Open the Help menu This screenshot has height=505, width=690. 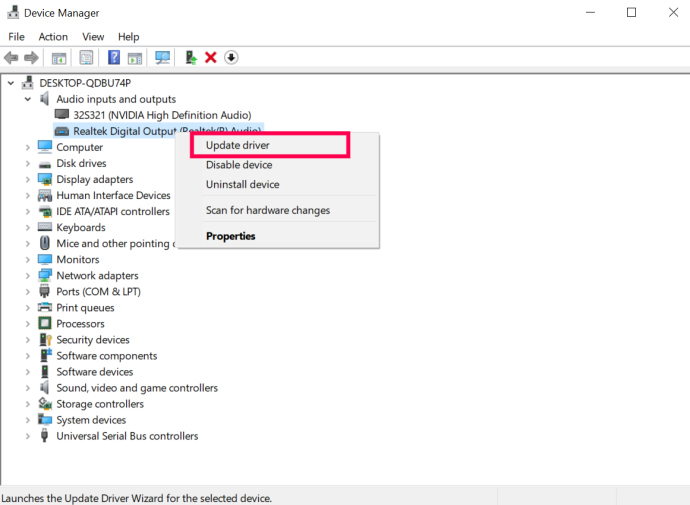coord(128,37)
